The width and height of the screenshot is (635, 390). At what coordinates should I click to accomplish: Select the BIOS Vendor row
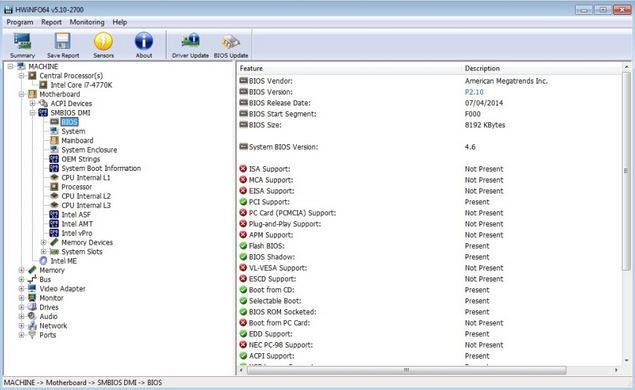point(429,81)
